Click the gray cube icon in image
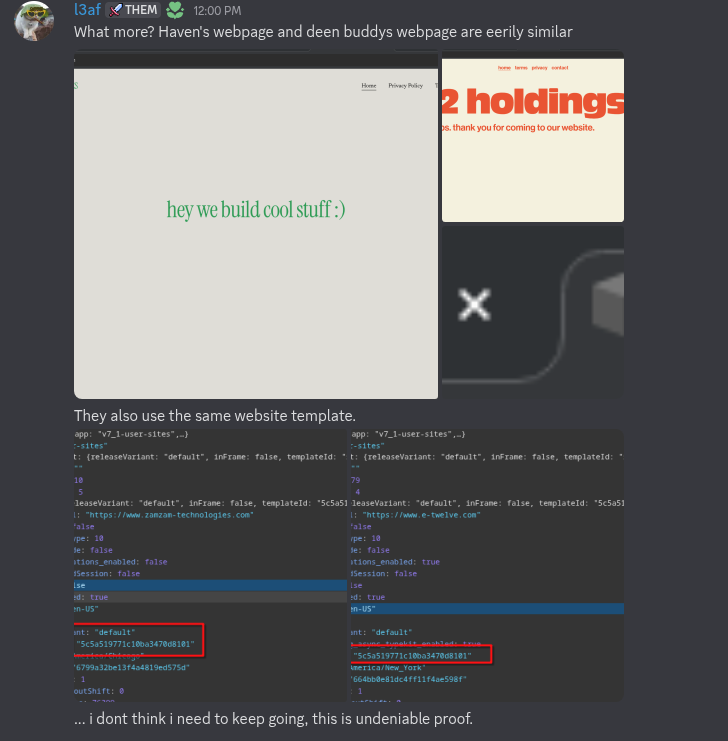728x741 pixels. tap(608, 305)
